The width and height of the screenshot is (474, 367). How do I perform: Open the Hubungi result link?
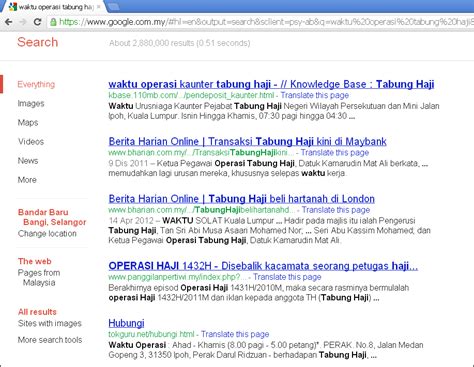pyautogui.click(x=126, y=323)
